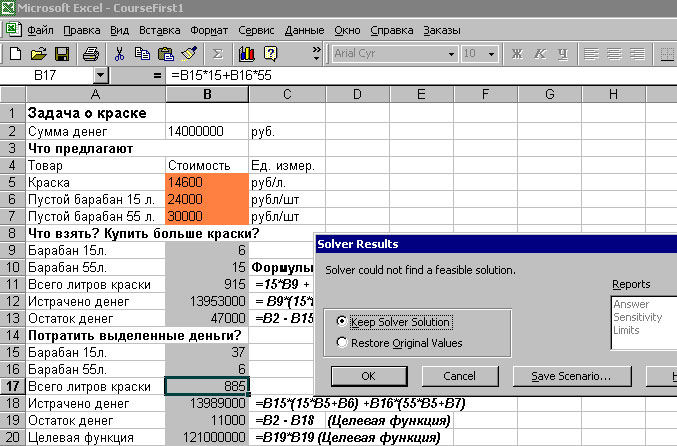Click the Print icon
This screenshot has width=677, height=446.
tap(91, 53)
